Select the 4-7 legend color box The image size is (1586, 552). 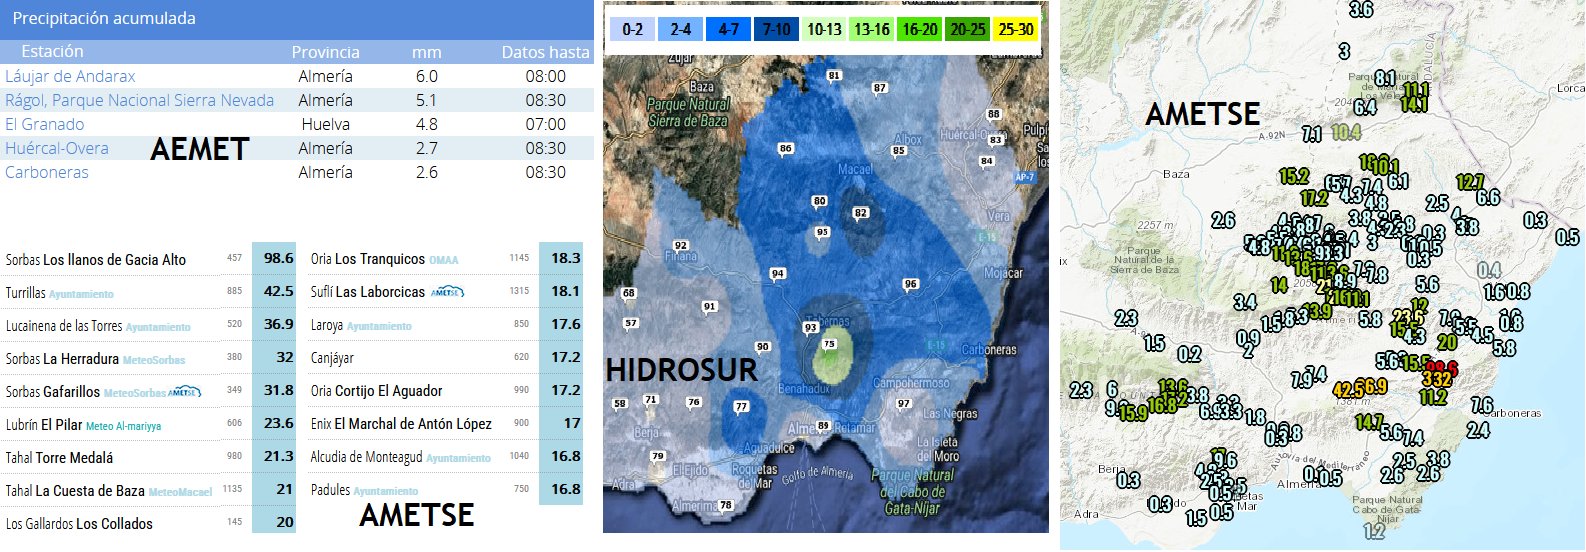[729, 29]
